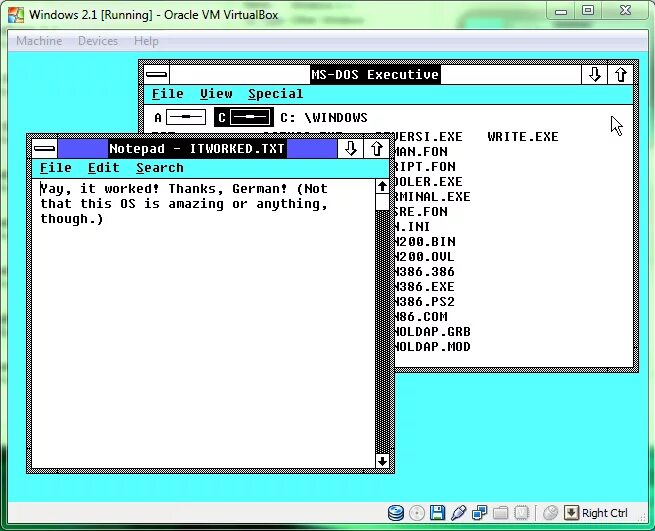The height and width of the screenshot is (531, 655).
Task: Click the mouse integration status icon
Action: 551,513
